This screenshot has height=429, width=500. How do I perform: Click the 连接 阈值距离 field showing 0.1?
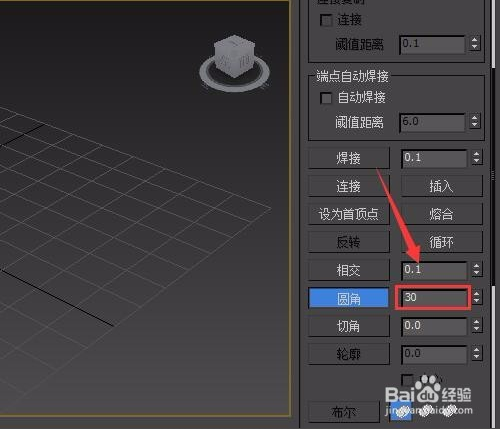coord(432,44)
